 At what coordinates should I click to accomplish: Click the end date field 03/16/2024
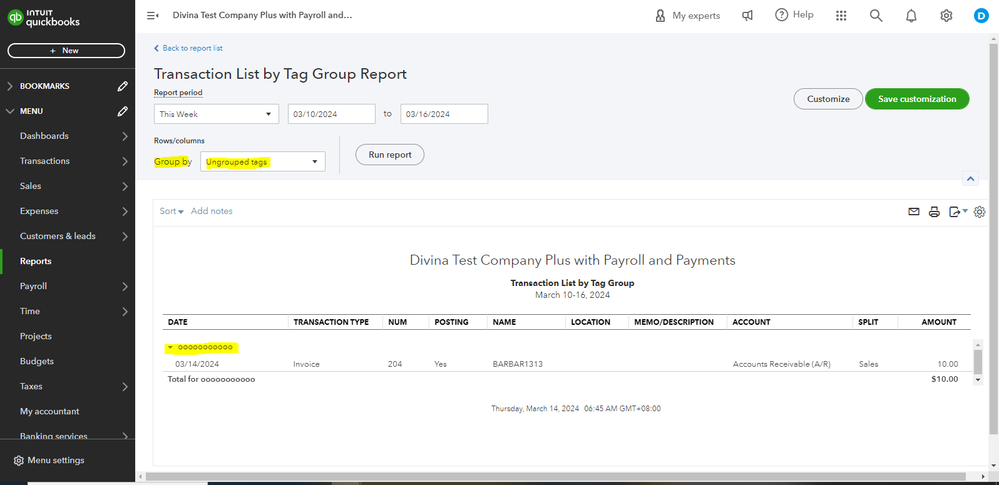444,114
